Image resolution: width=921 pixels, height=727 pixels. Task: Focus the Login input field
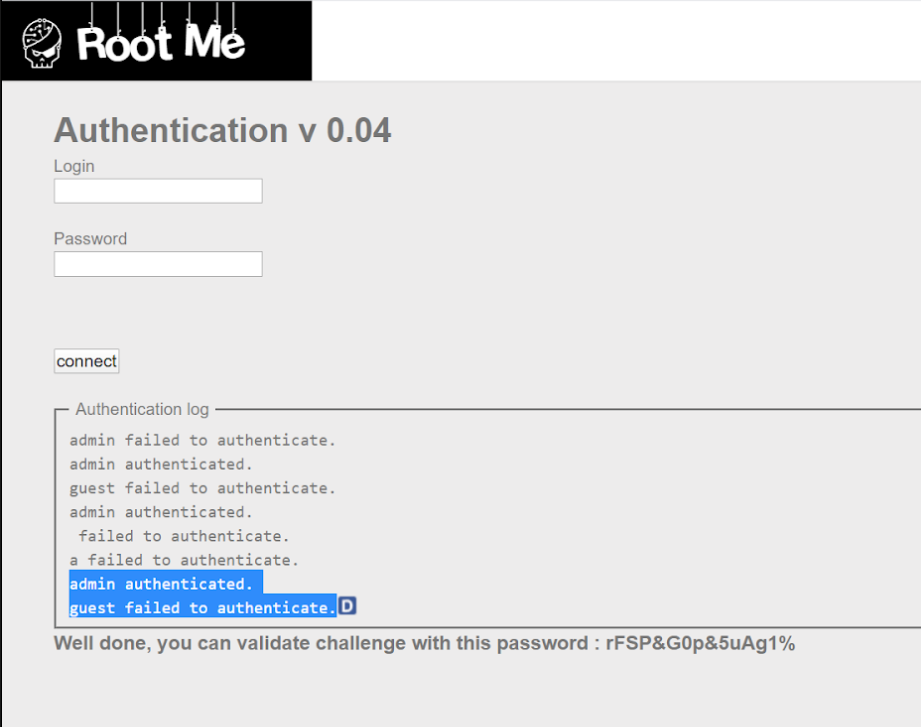pyautogui.click(x=158, y=191)
